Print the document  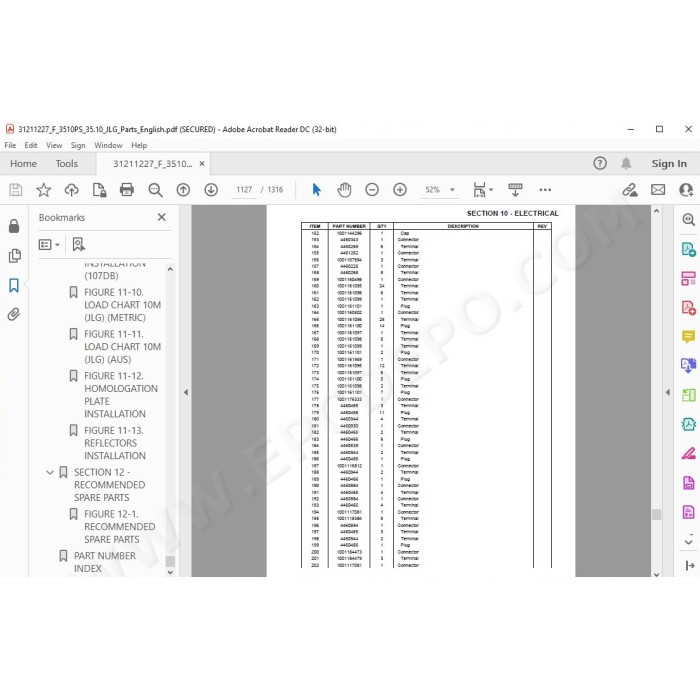tap(127, 190)
